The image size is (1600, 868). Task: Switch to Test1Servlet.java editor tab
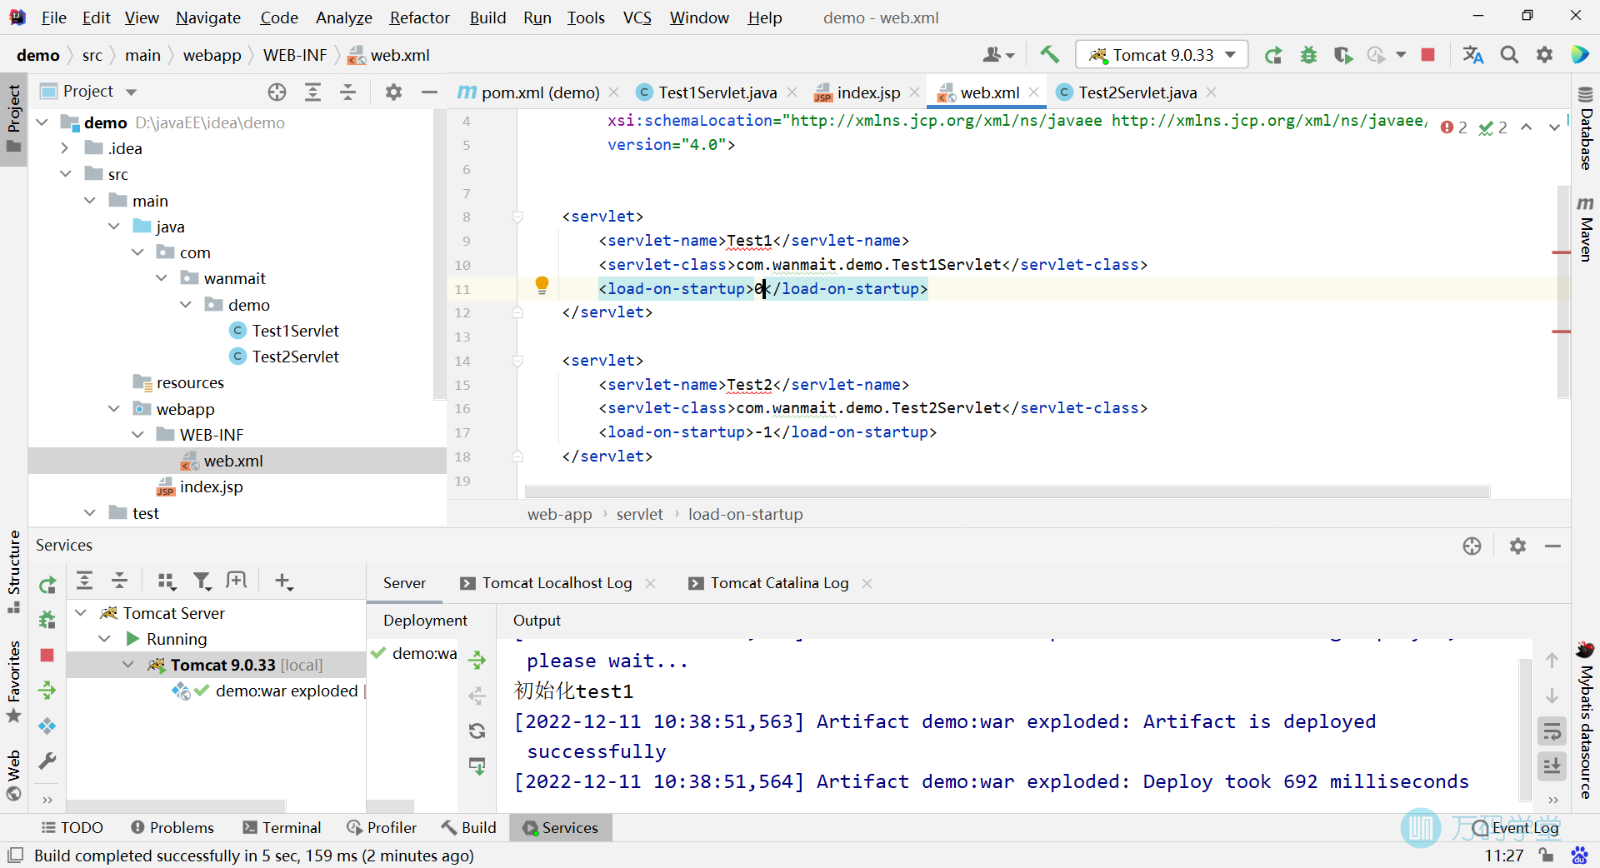[717, 92]
